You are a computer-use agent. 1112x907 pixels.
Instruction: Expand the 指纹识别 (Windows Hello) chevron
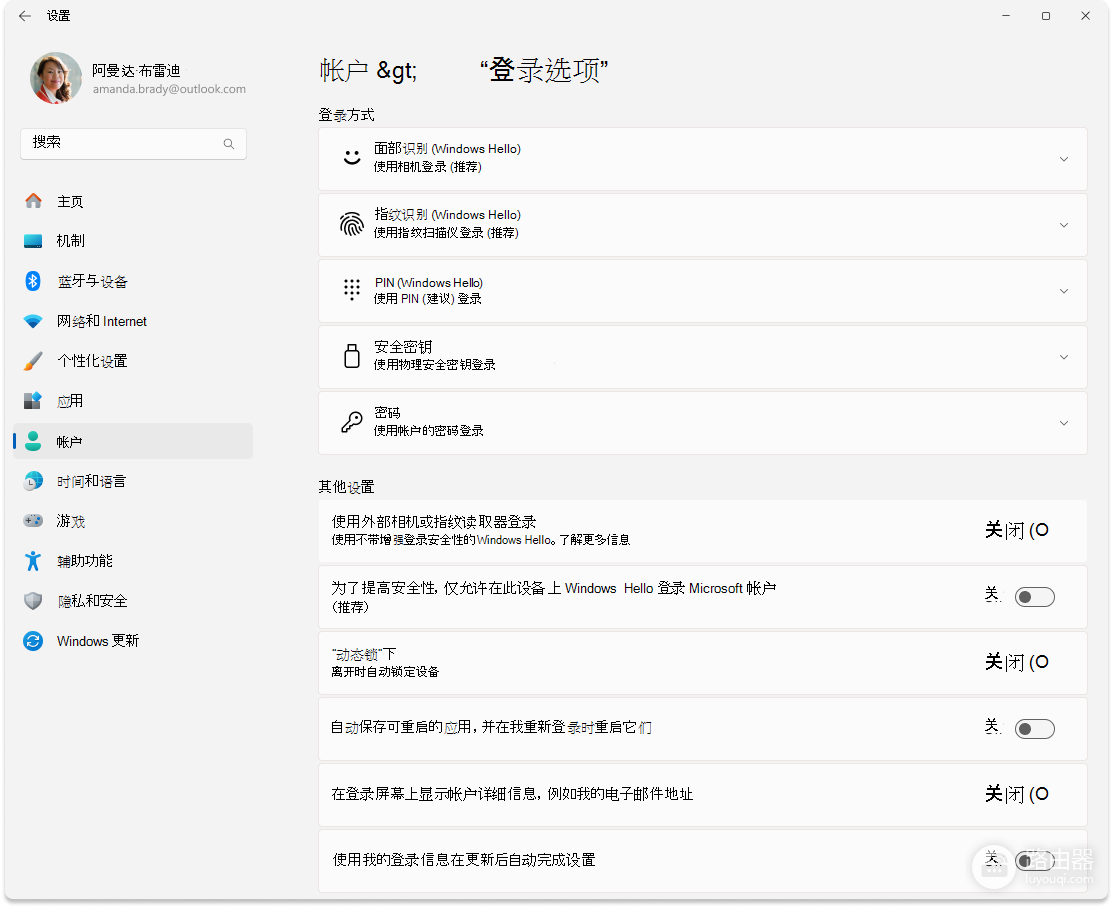click(x=1064, y=226)
